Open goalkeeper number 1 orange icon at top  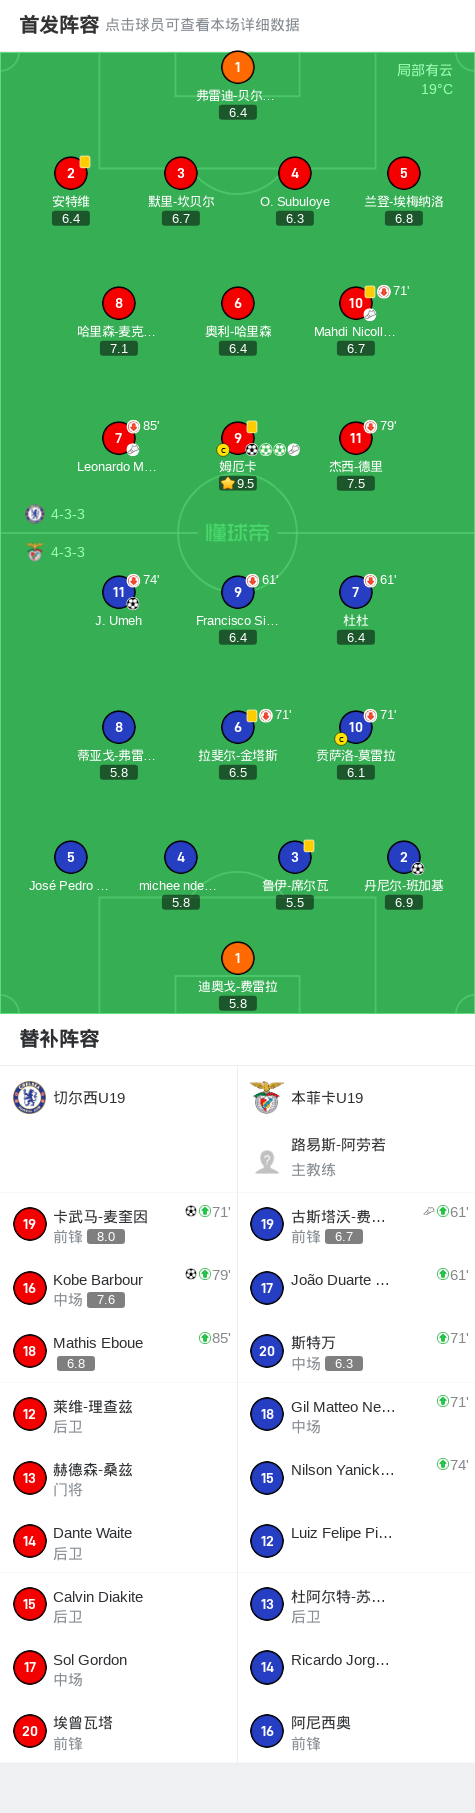point(237,67)
